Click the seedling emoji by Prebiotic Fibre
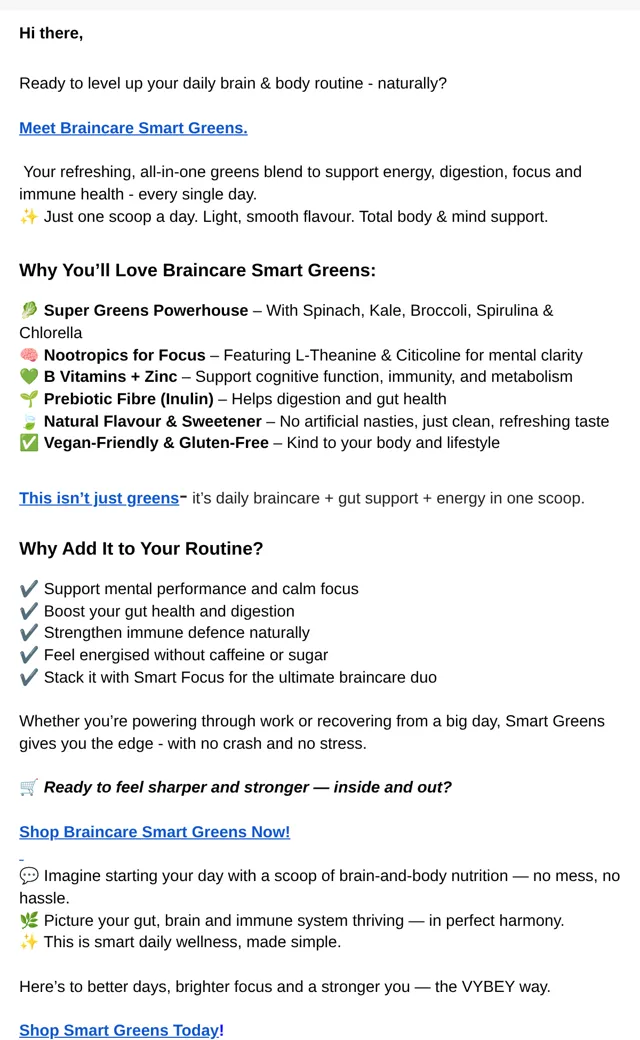The width and height of the screenshot is (640, 1040). (x=29, y=399)
